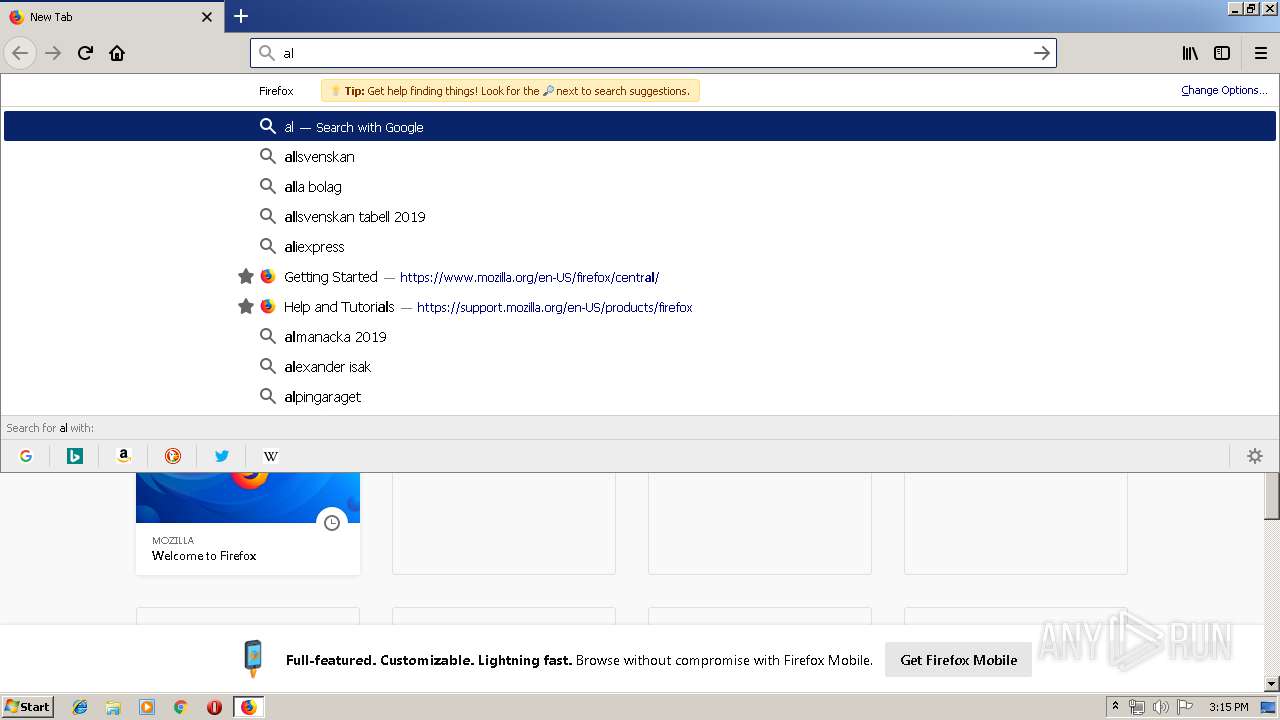The width and height of the screenshot is (1280, 720).
Task: Search with Bing one-off engine icon
Action: tap(75, 456)
